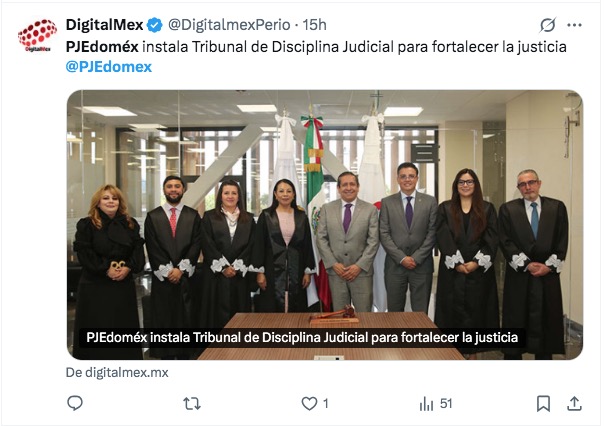Screen dimensions: 604x426
Task: Click the DigitalMex profile avatar
Action: pos(37,35)
